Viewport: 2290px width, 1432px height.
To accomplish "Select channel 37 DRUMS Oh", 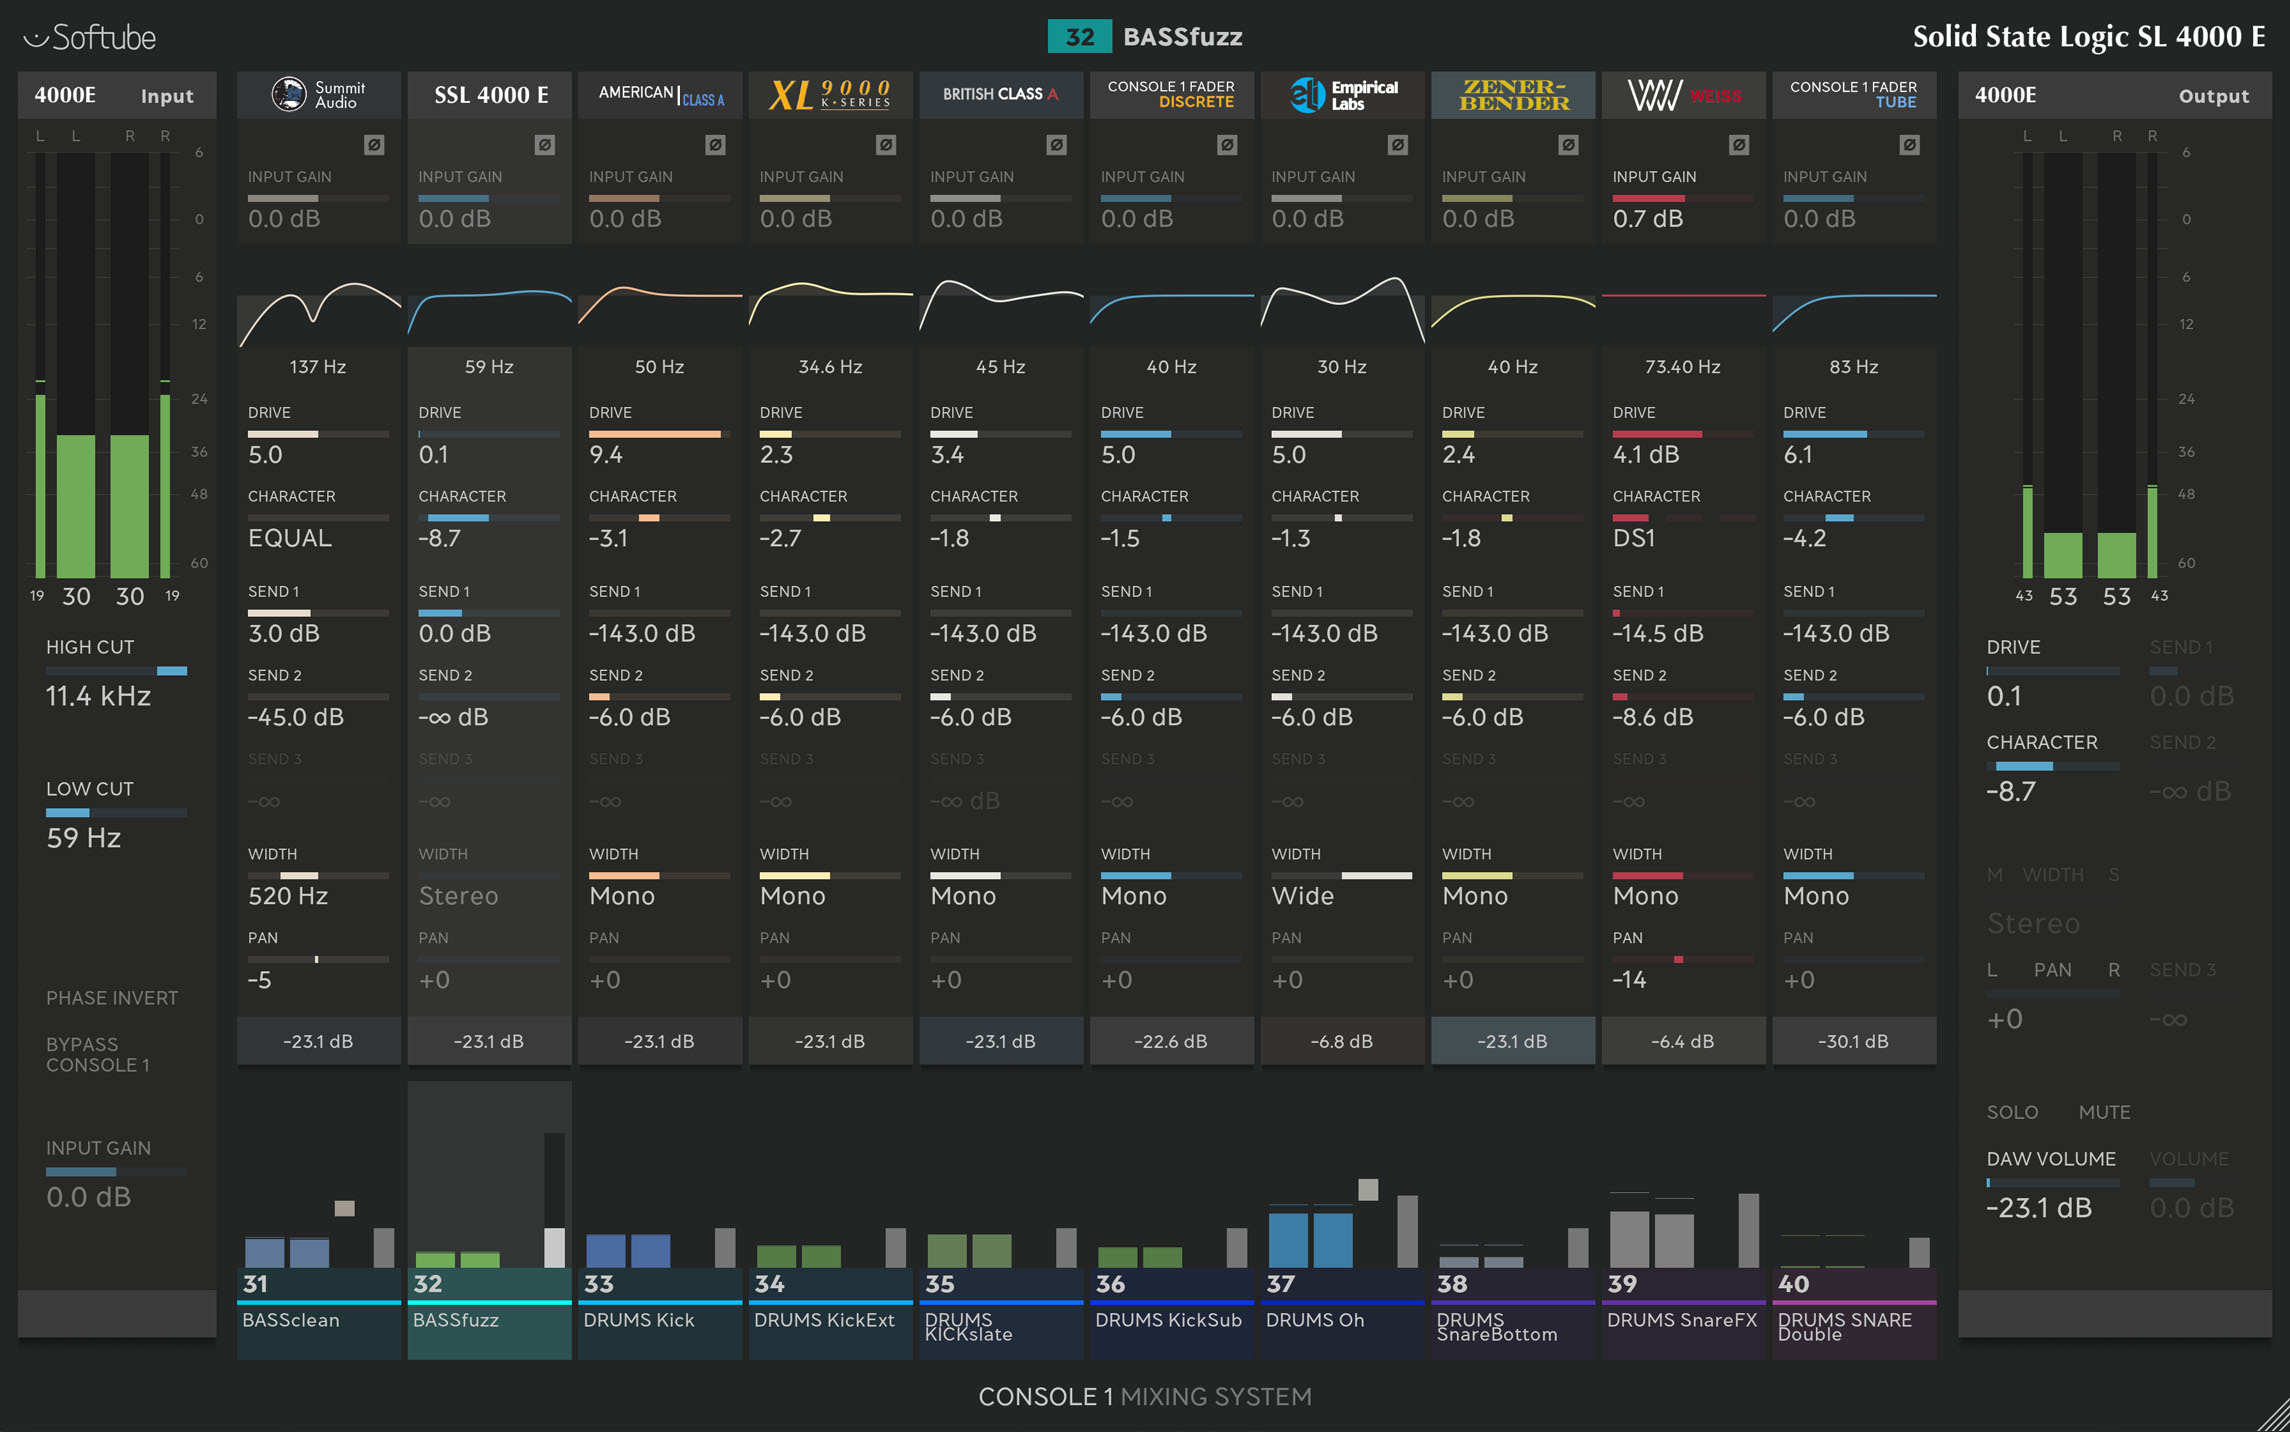I will [x=1342, y=1312].
